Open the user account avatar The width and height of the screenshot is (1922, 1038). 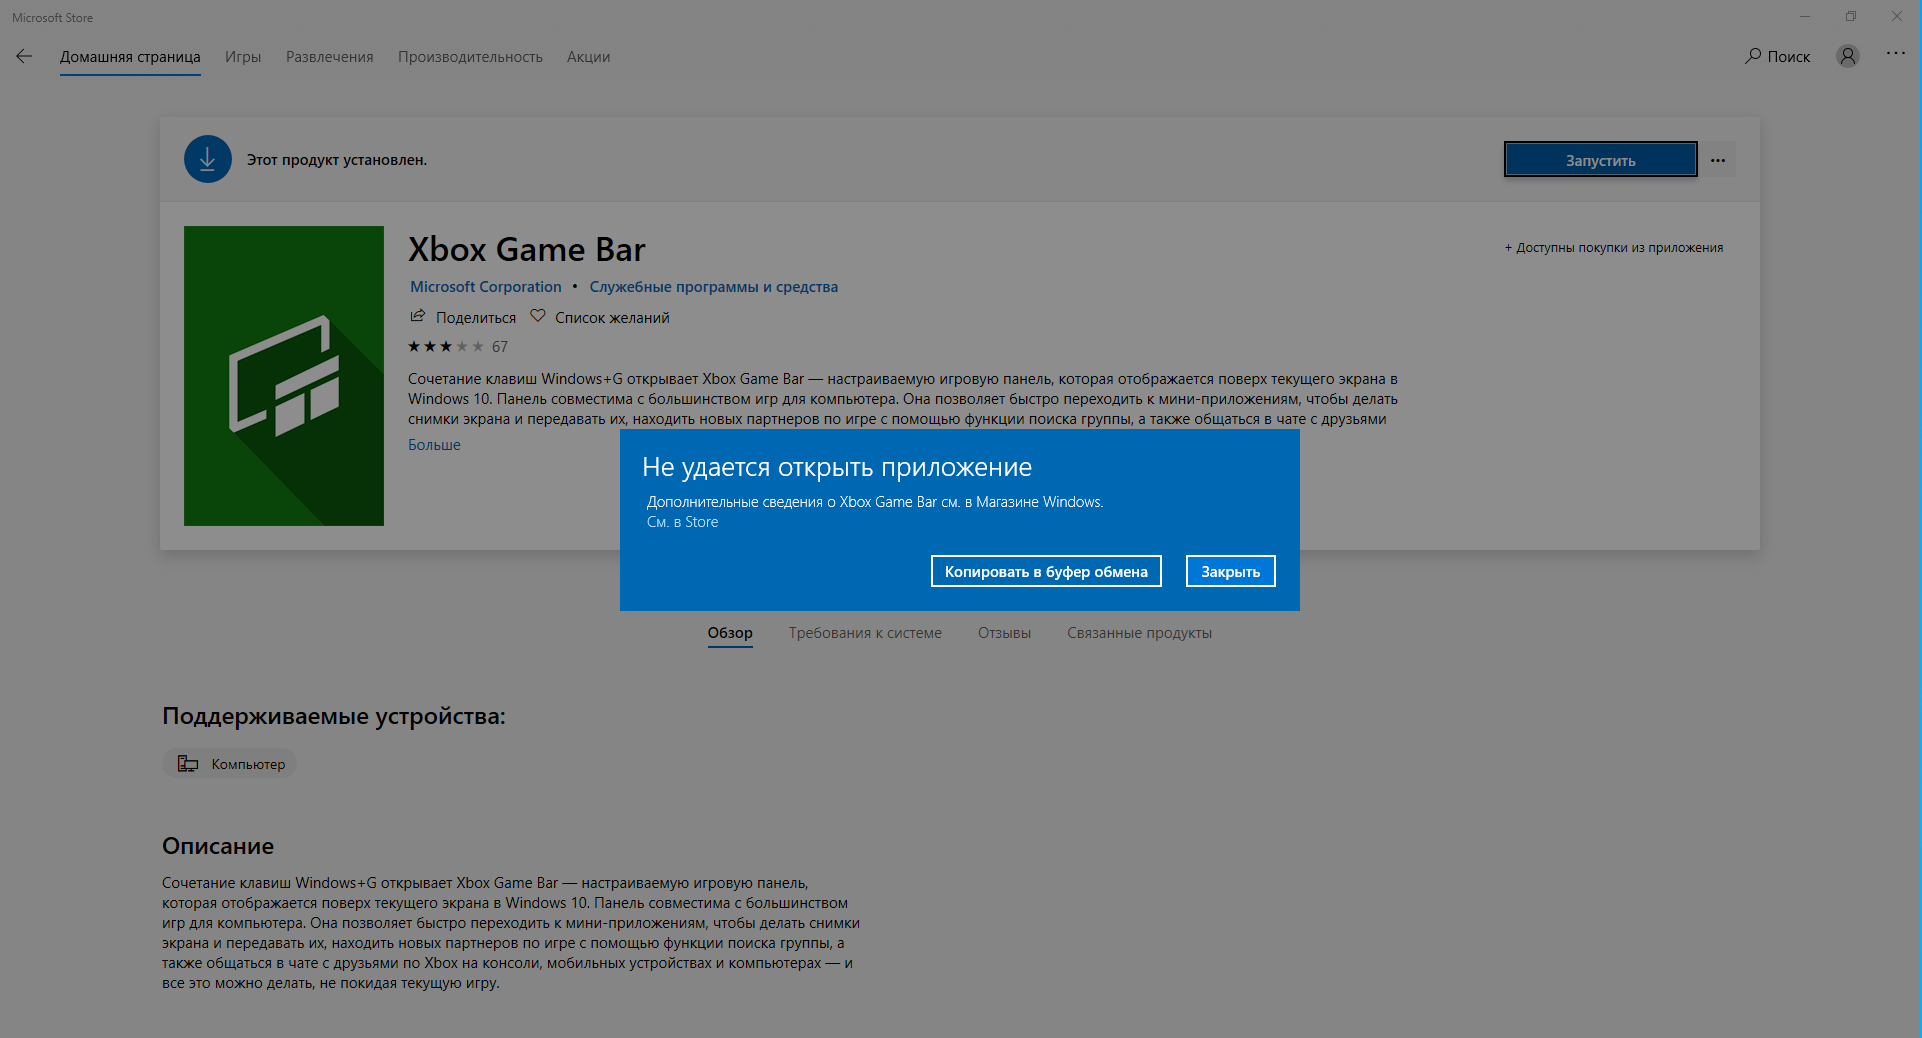click(1848, 56)
